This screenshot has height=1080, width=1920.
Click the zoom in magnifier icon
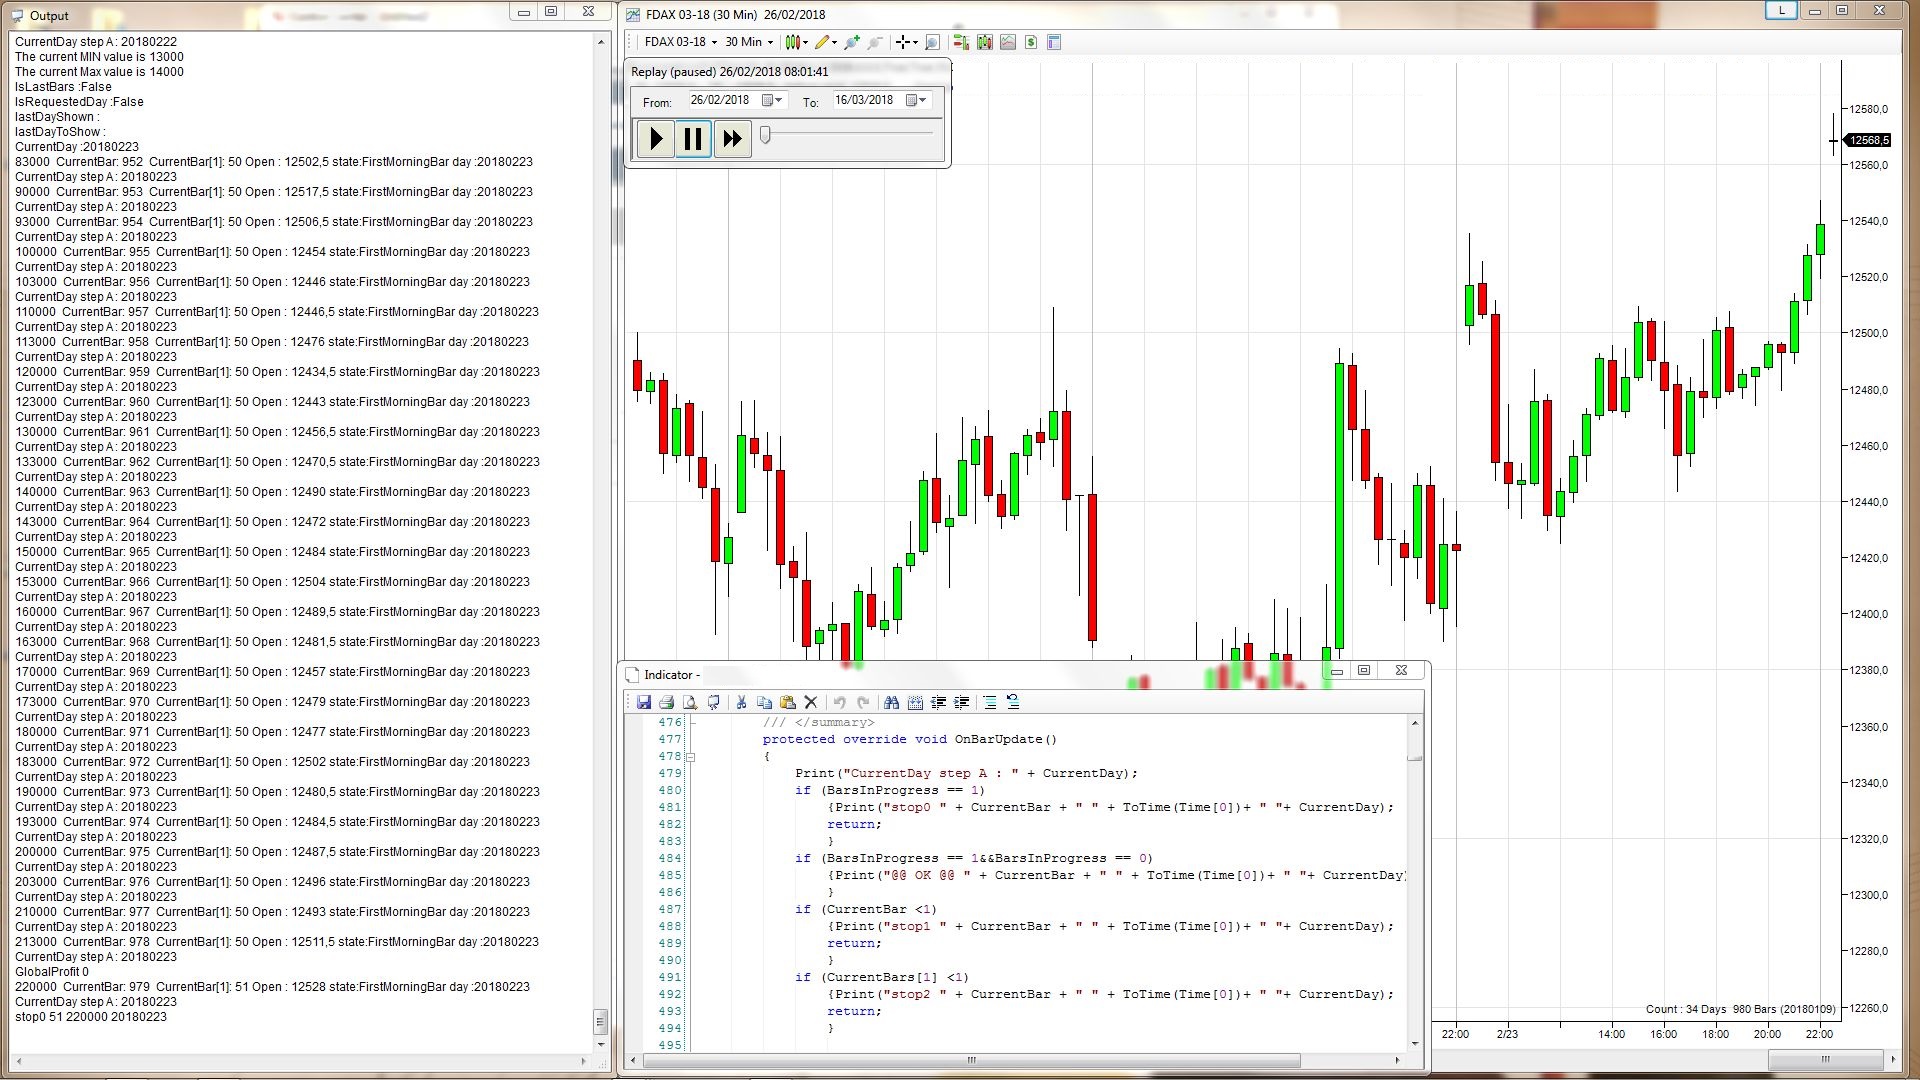(852, 42)
